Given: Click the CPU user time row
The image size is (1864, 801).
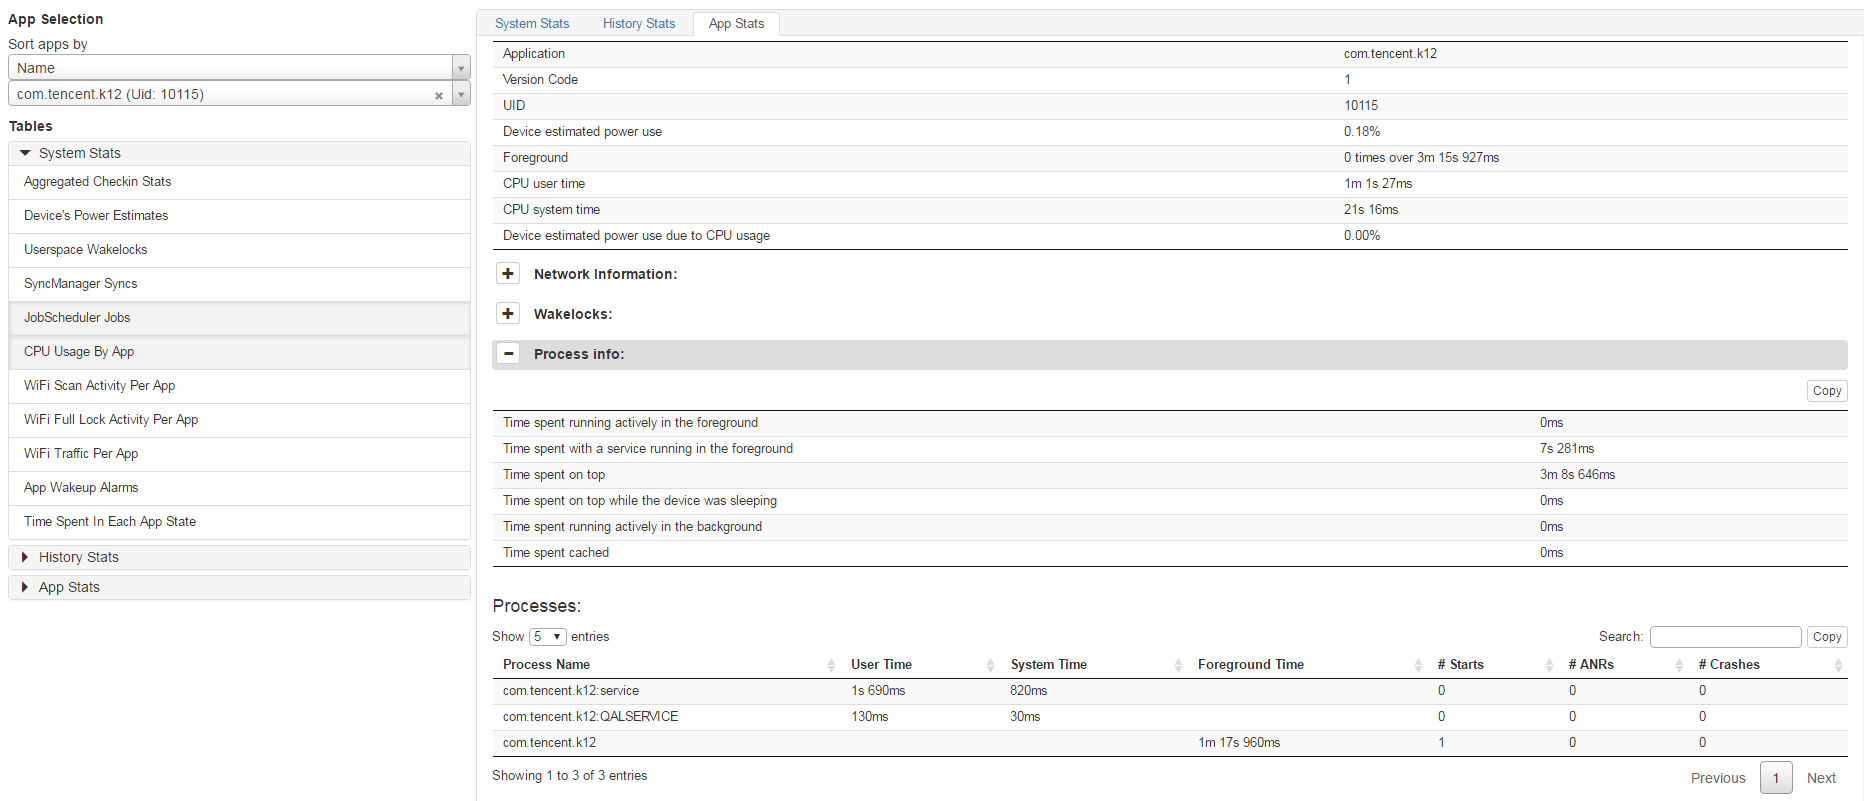Looking at the screenshot, I should coord(1170,184).
